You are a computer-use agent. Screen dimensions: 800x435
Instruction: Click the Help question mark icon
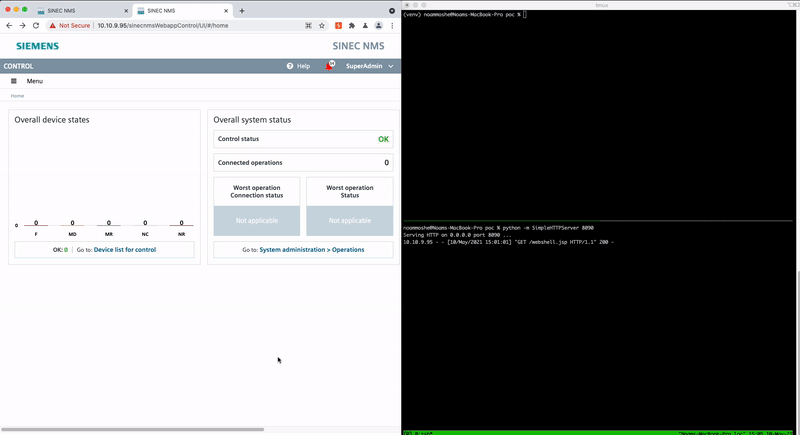(x=290, y=66)
